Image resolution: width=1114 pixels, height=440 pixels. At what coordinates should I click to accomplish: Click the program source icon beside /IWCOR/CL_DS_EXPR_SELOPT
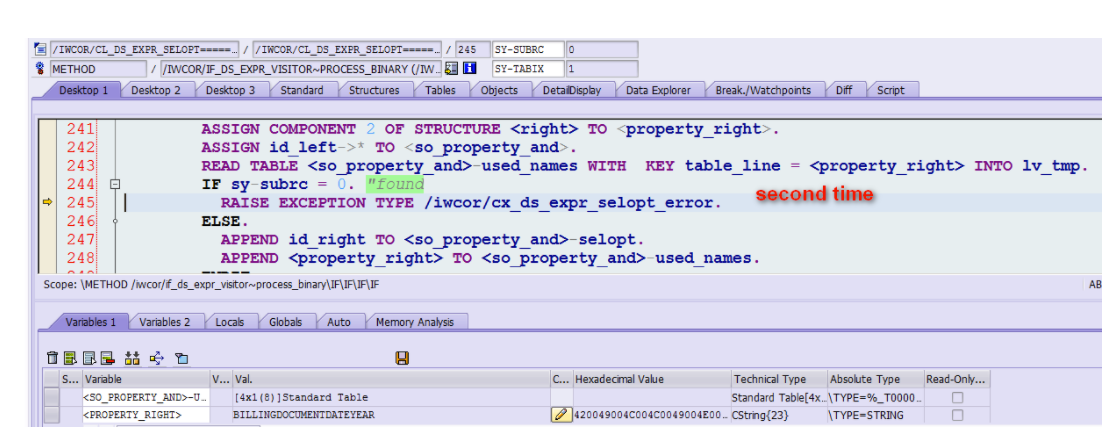point(40,50)
